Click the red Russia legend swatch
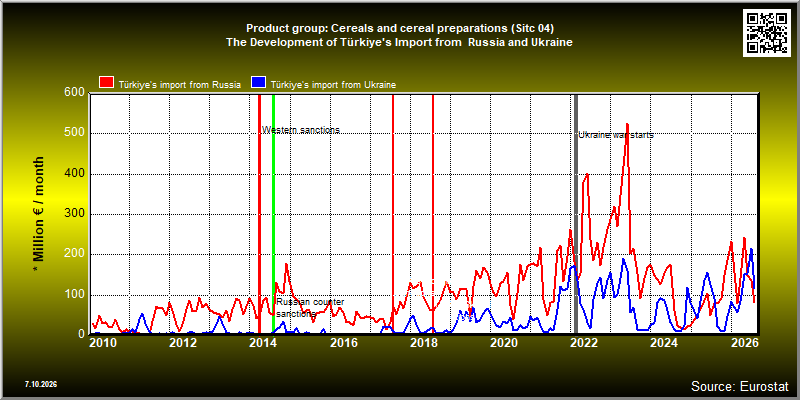 click(107, 83)
